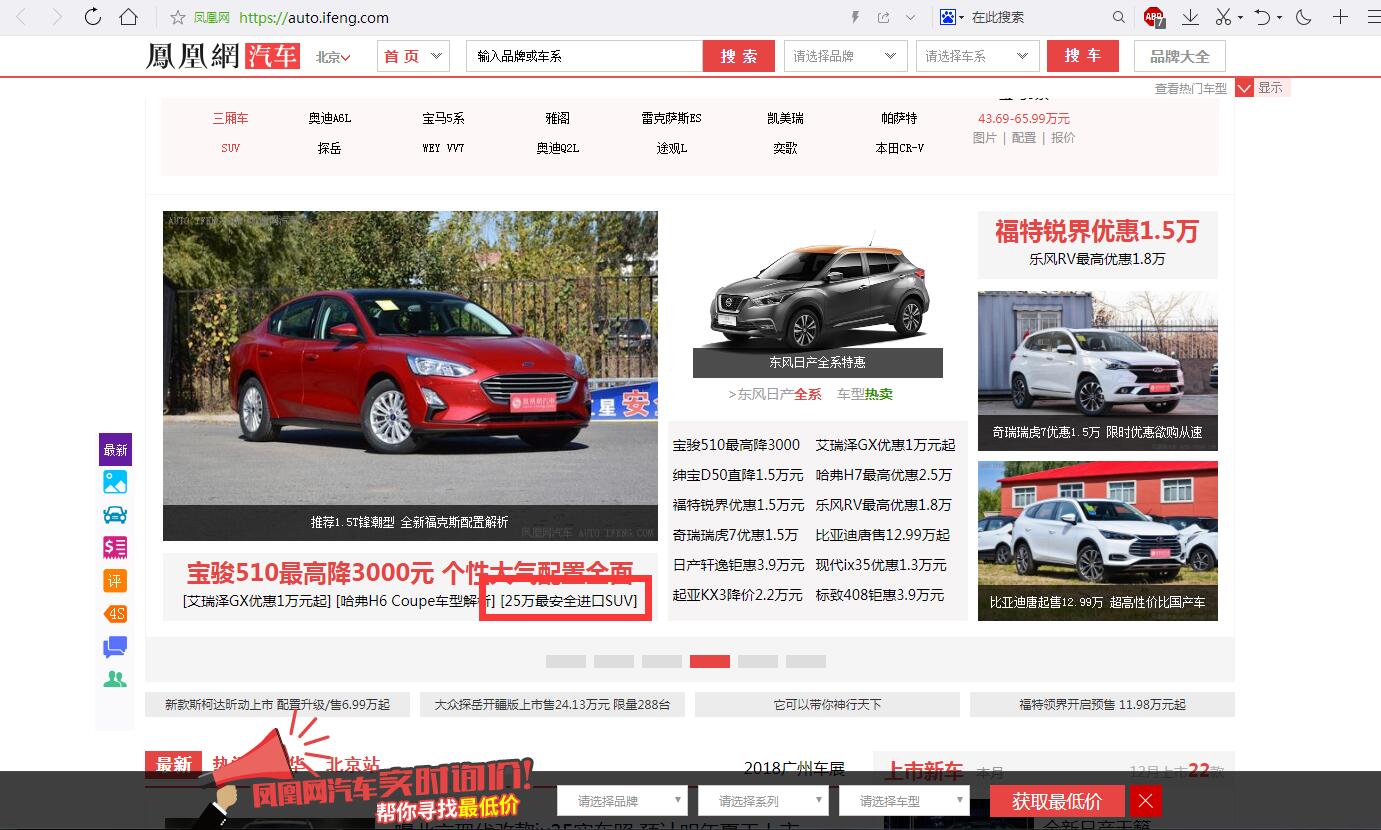Click the red SUV category label
Screen dimensions: 1381x830
[230, 148]
